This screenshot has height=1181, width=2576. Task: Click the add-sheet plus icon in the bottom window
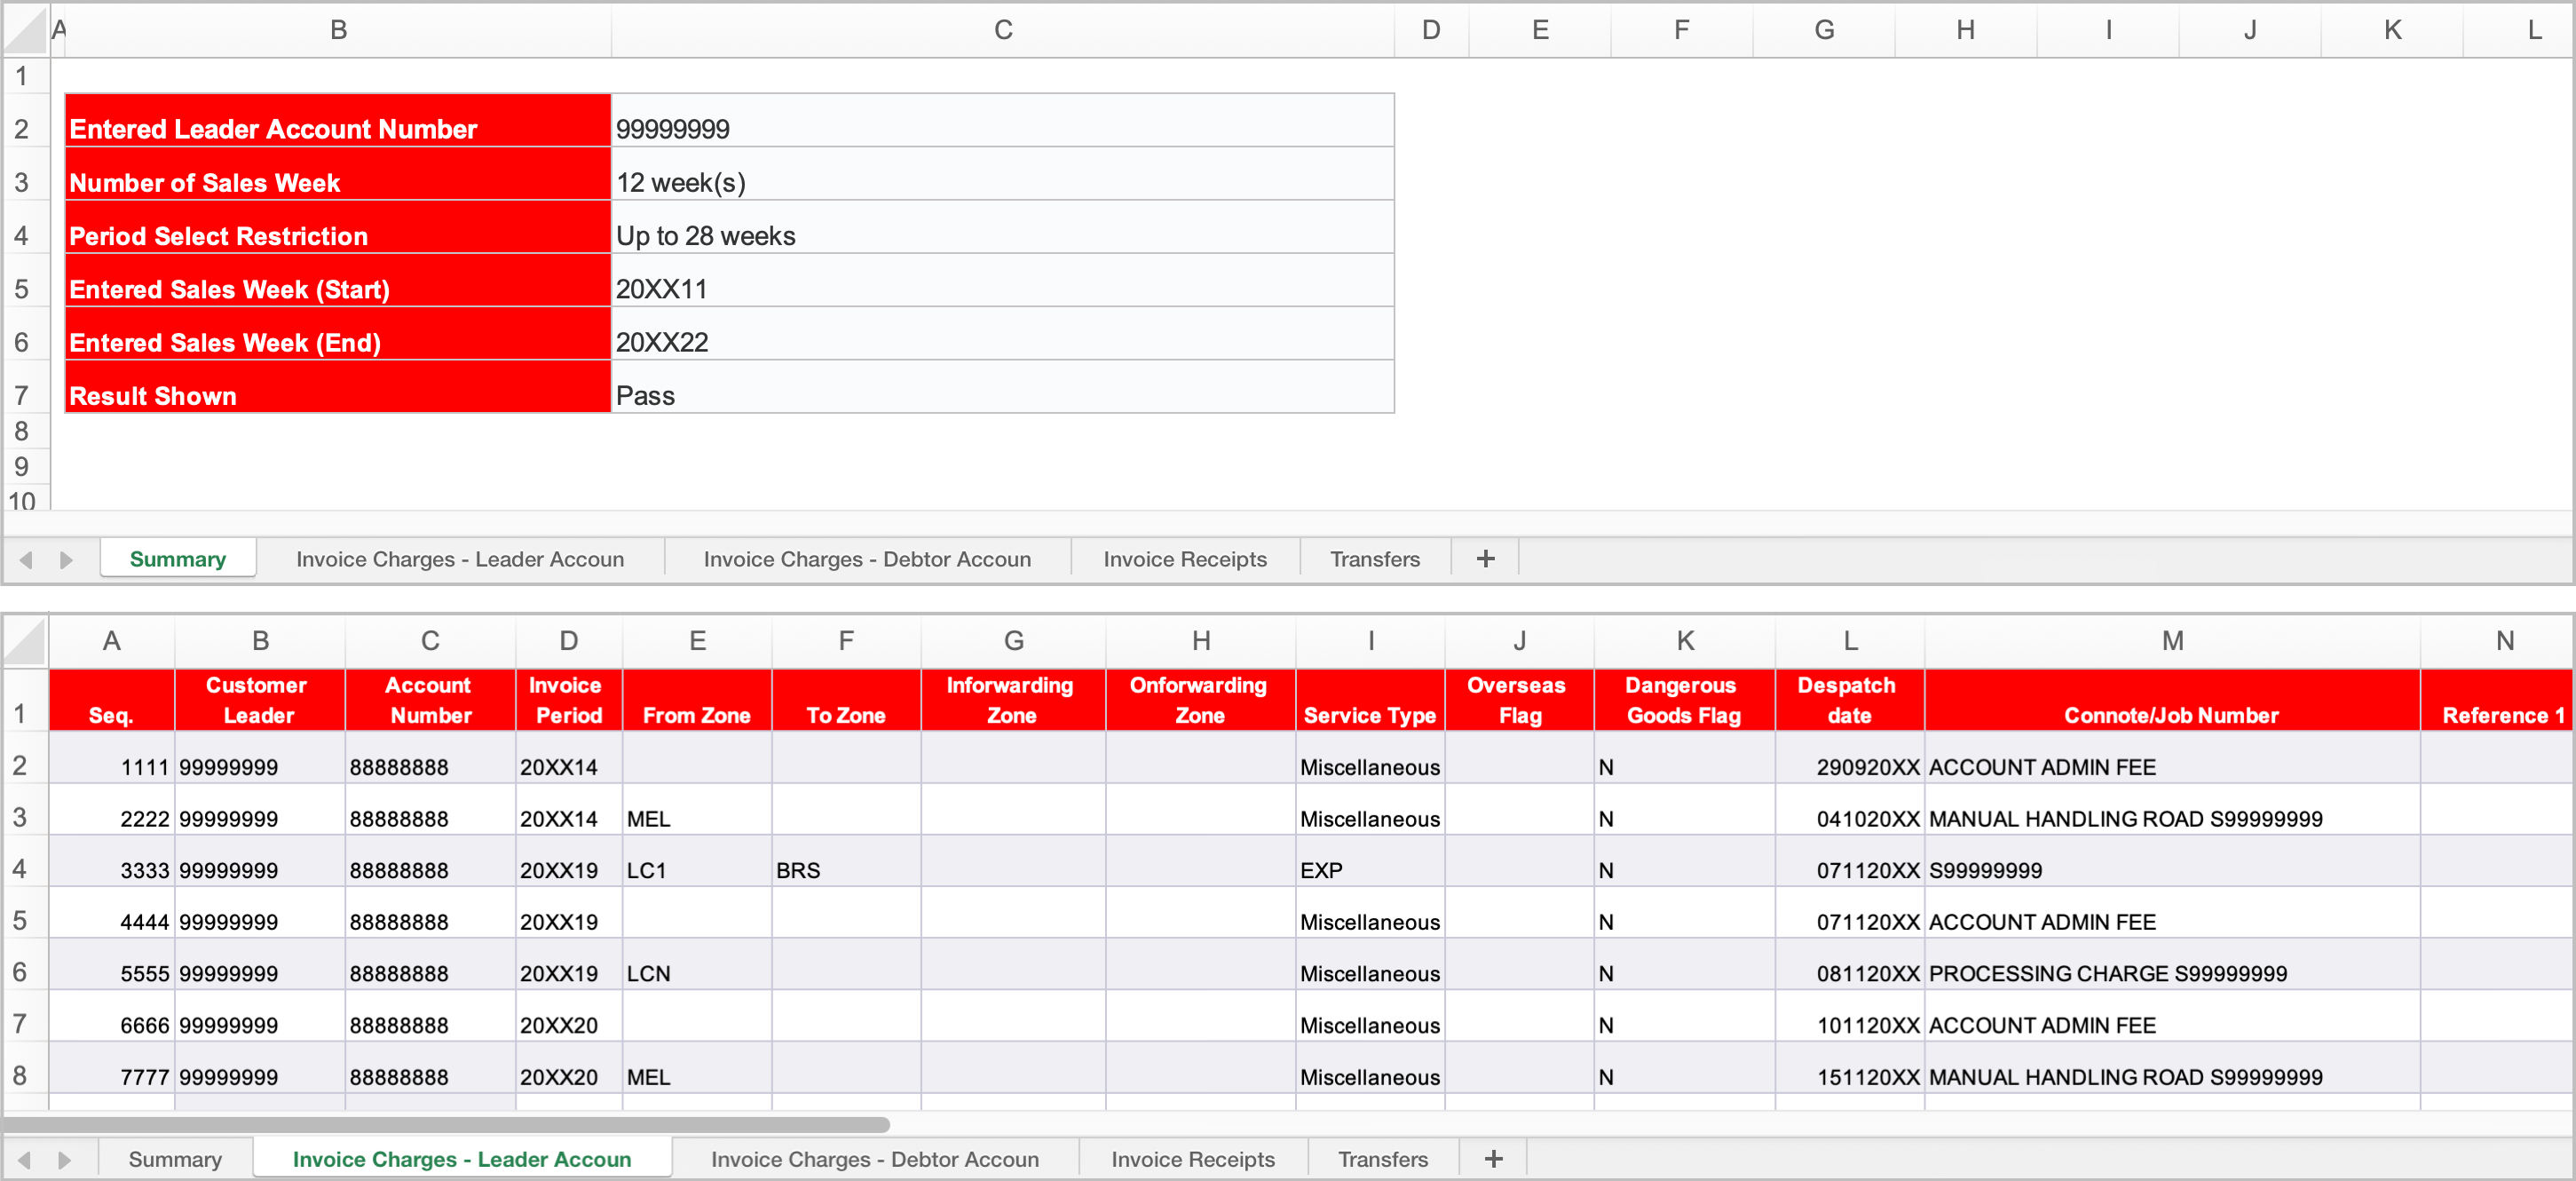[1492, 1158]
